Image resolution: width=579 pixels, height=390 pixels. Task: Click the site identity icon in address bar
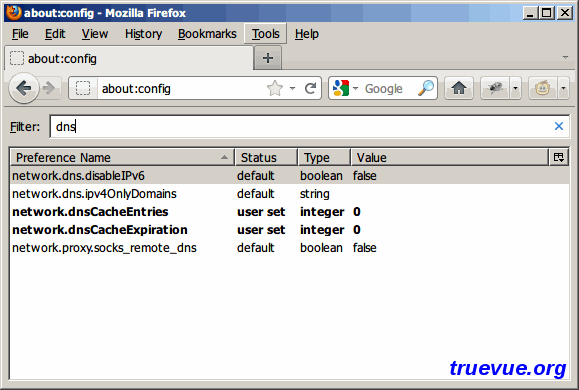pos(83,88)
